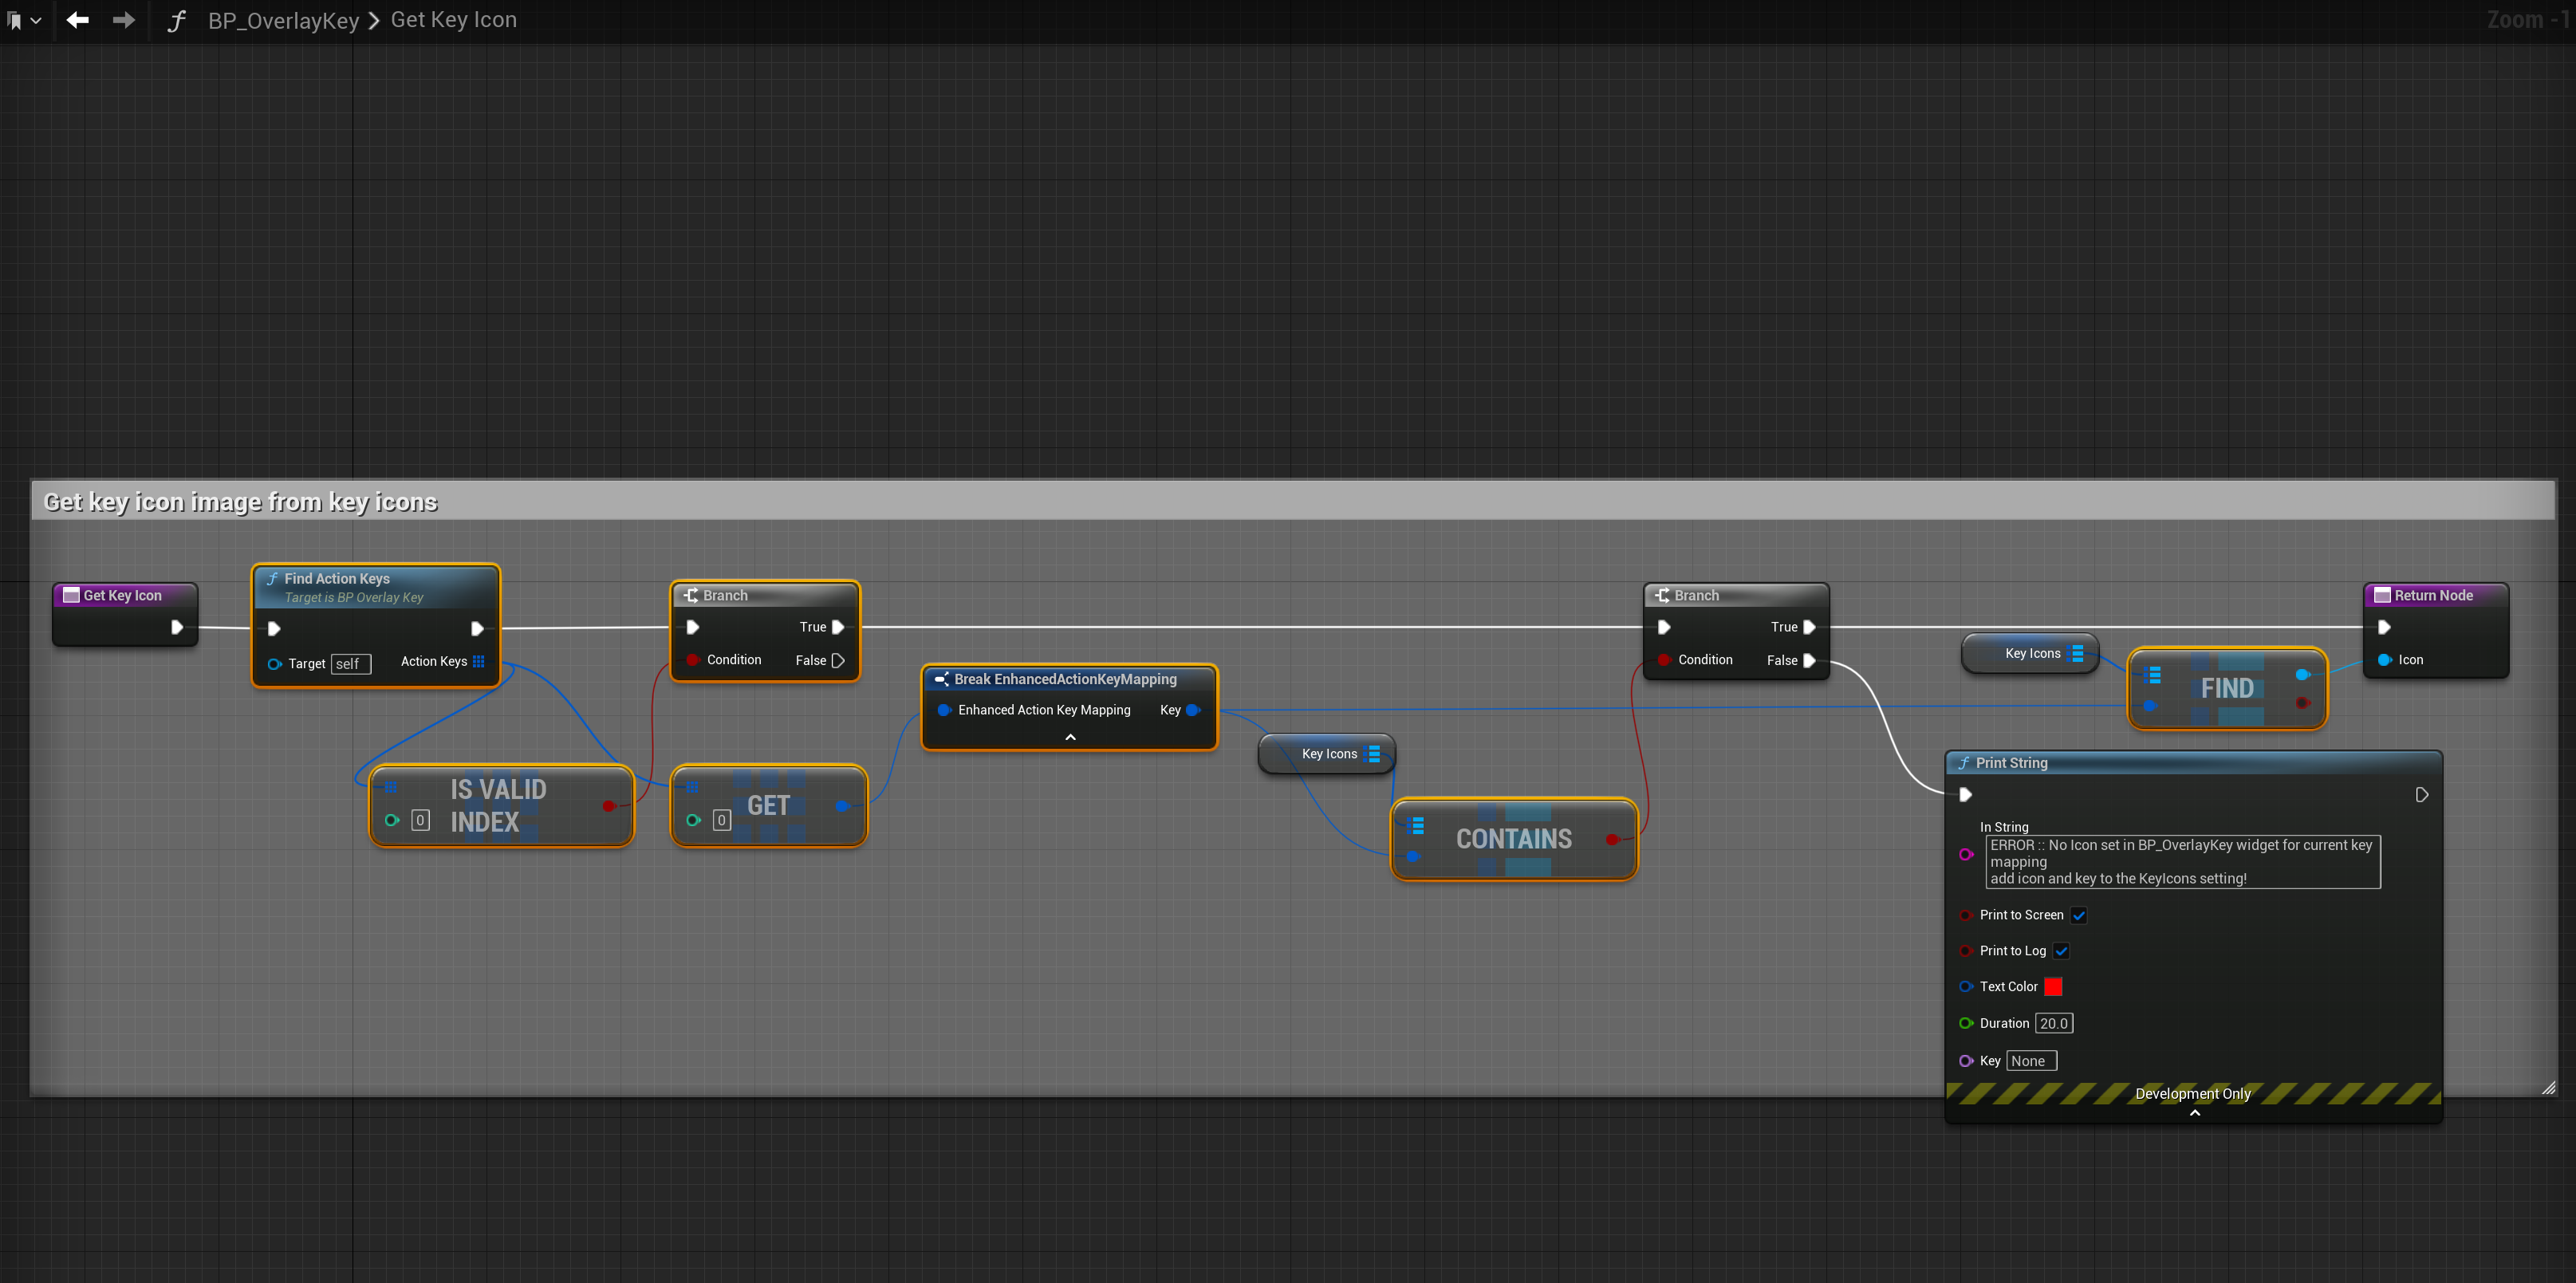Uncheck Print to Log checkbox
The height and width of the screenshot is (1283, 2576).
coord(2061,951)
